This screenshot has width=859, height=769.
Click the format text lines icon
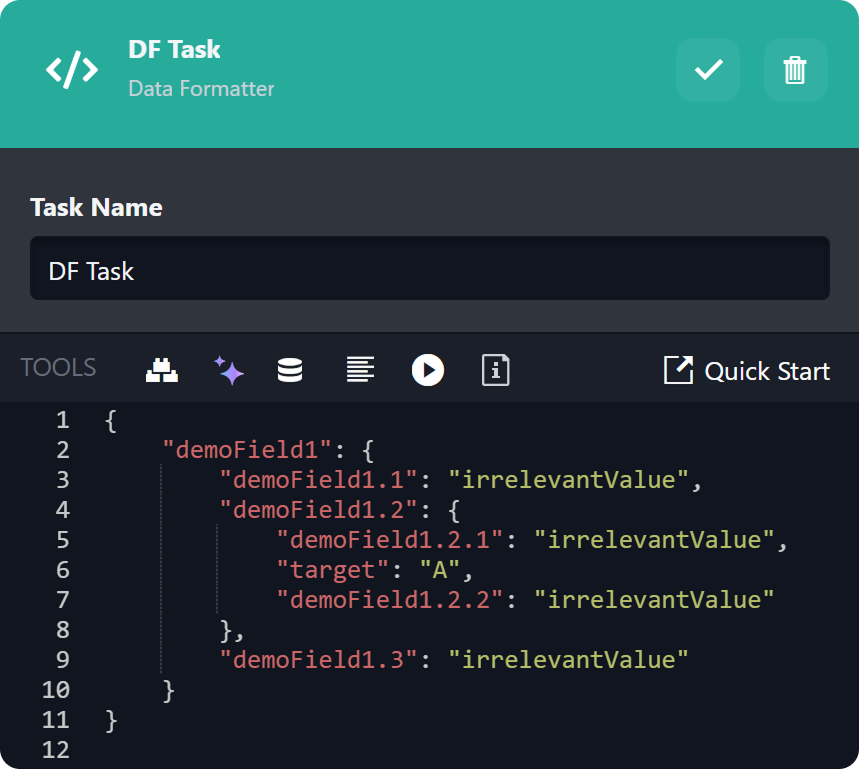pos(360,370)
